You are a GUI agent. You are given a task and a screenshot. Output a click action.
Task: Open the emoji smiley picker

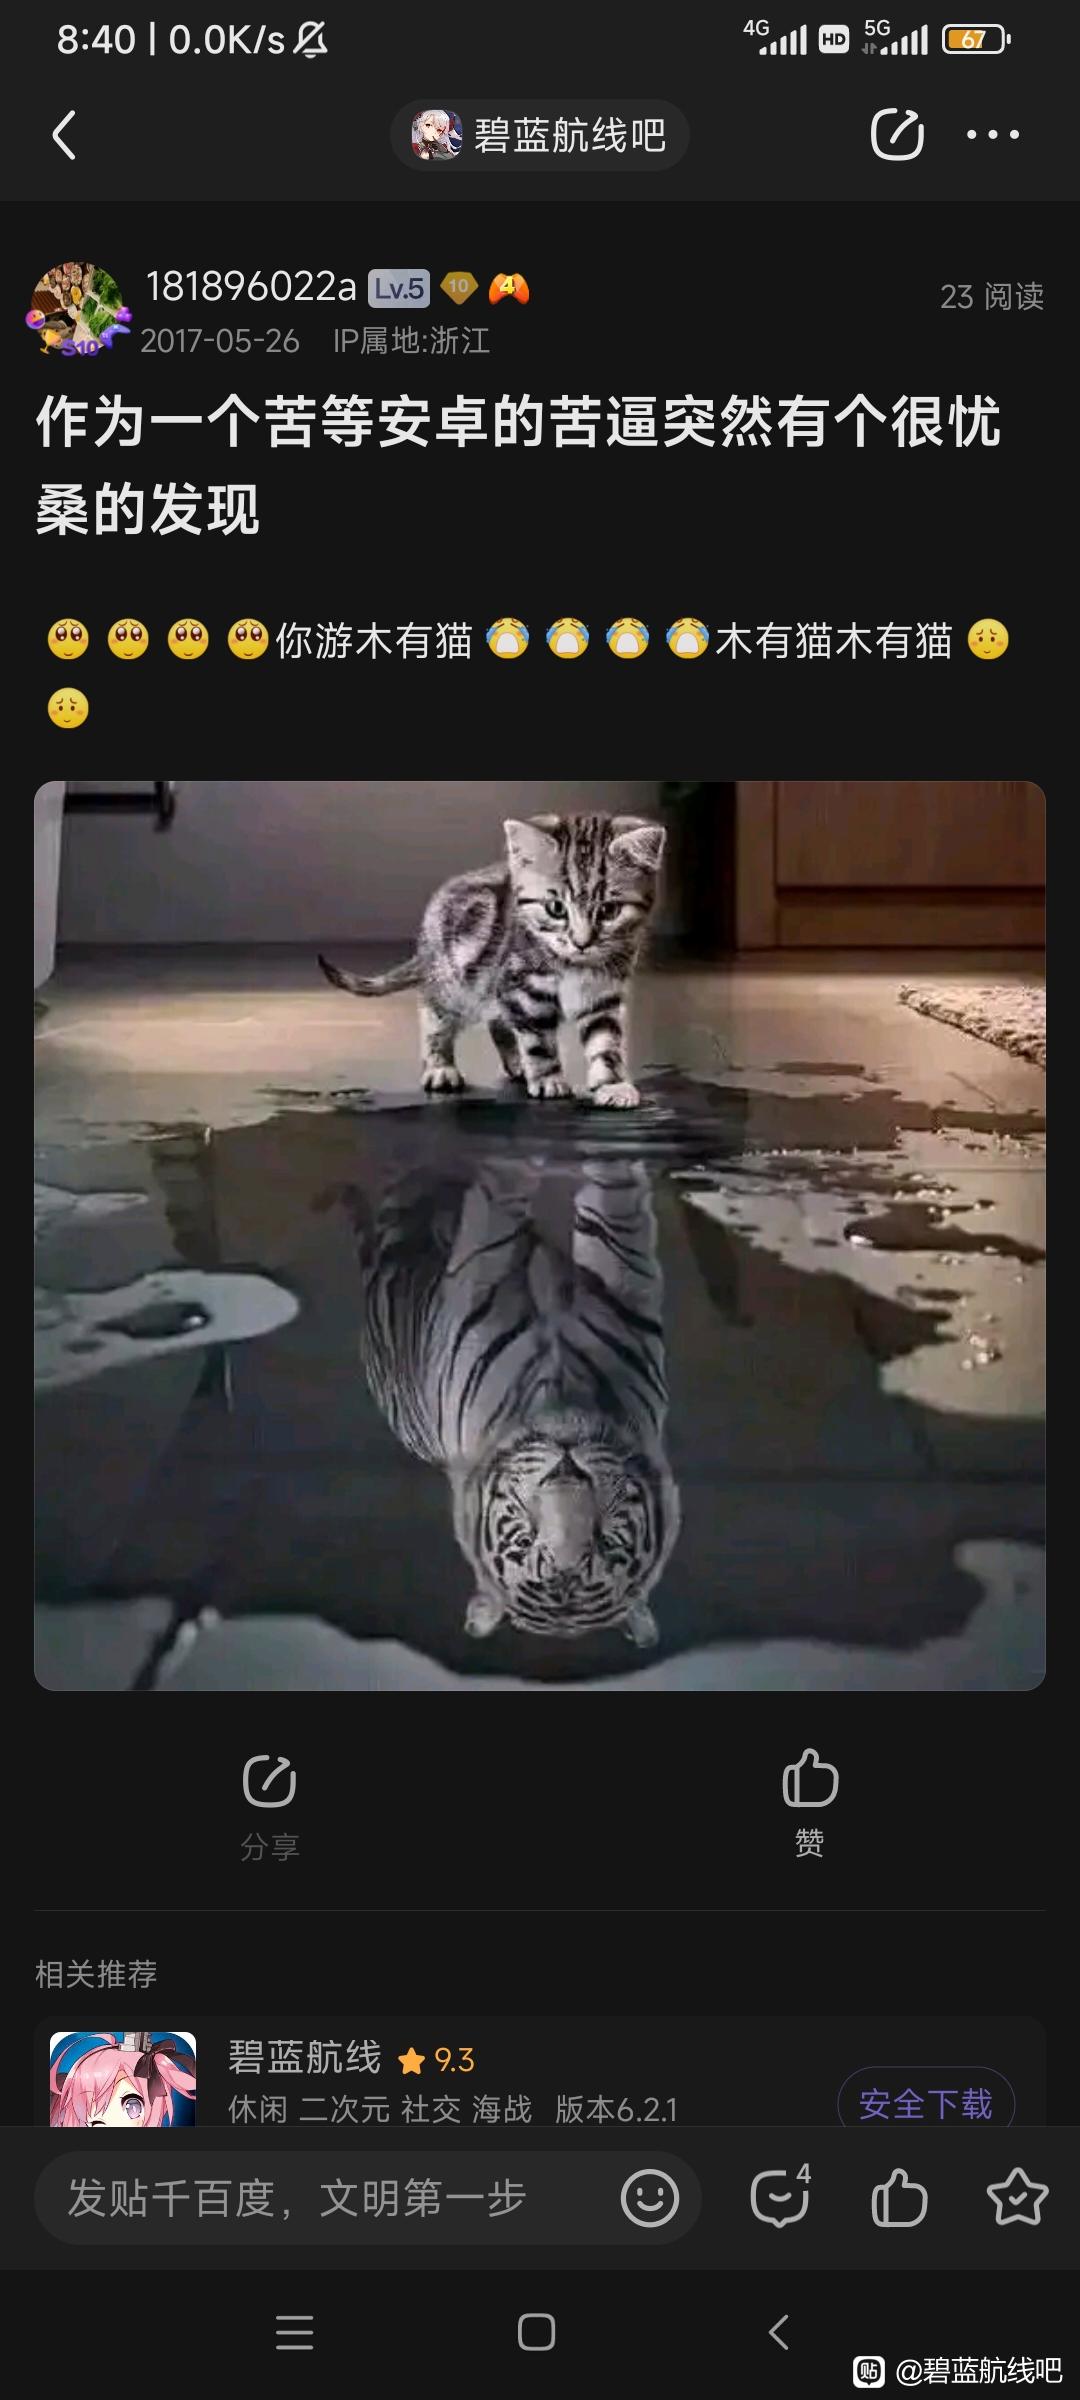pos(650,2198)
